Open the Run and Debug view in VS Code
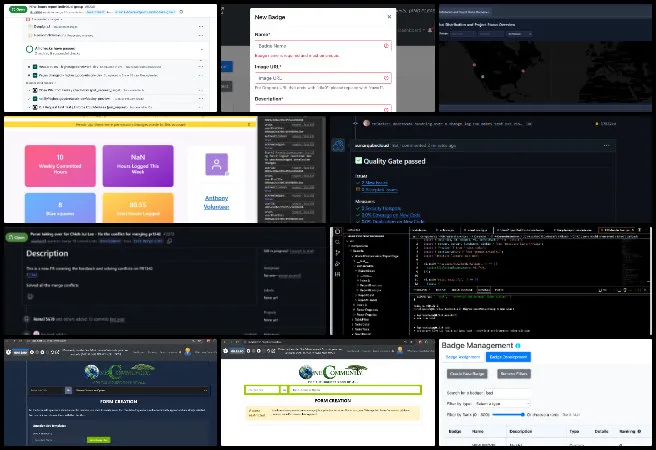This screenshot has width=656, height=450. (x=338, y=263)
